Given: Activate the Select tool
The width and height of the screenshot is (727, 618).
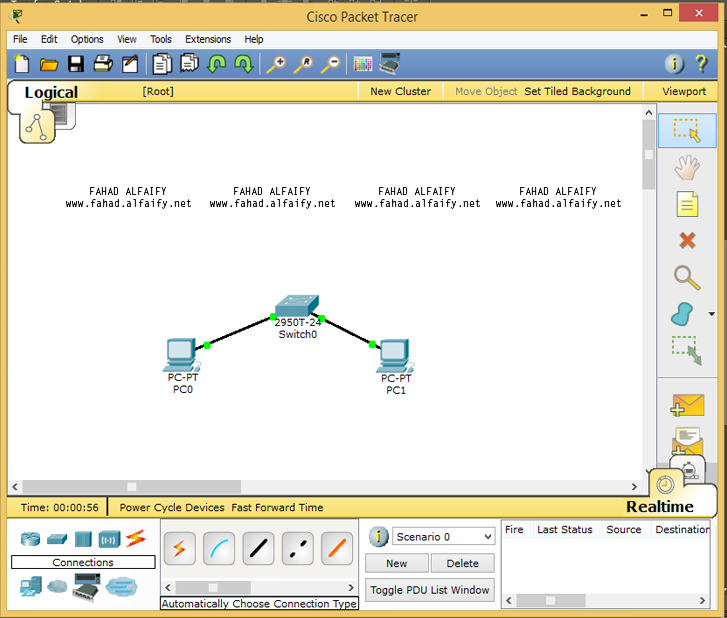Looking at the screenshot, I should tap(687, 131).
